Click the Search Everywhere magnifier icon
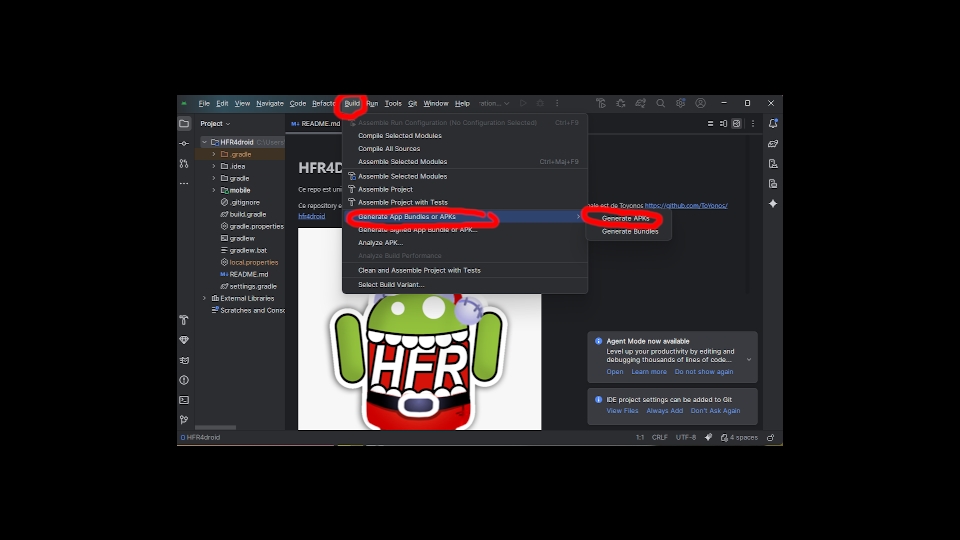The width and height of the screenshot is (960, 540). [x=660, y=103]
